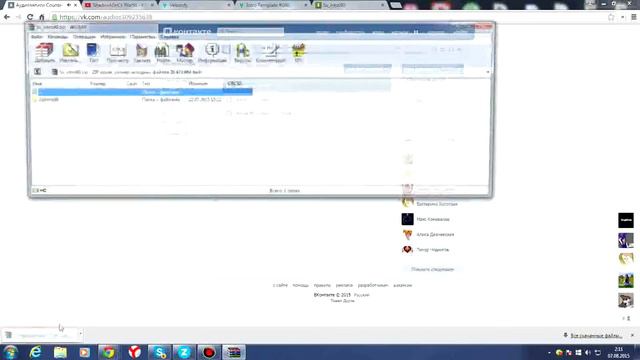This screenshot has height=360, width=640.
Task: Open the WinRAR address bar path dropdown
Action: 487,72
